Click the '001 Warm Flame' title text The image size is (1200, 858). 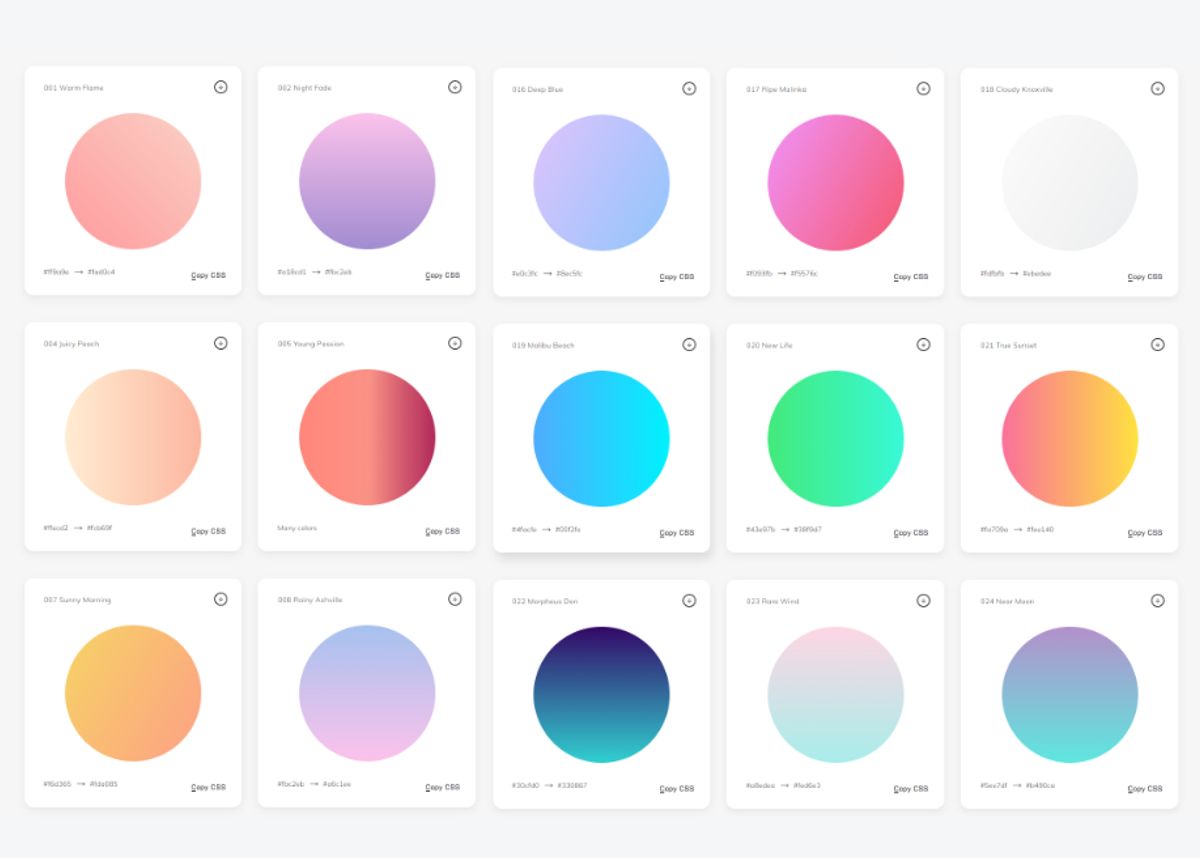click(73, 88)
